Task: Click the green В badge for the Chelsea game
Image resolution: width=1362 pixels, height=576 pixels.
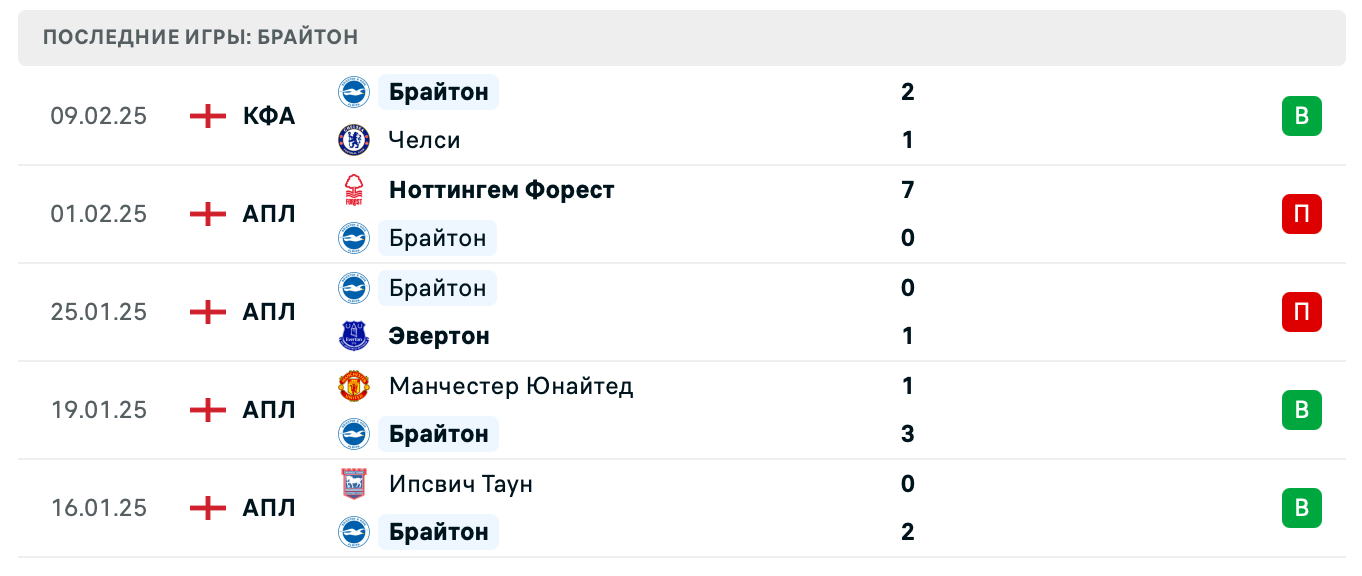Action: [x=1301, y=116]
